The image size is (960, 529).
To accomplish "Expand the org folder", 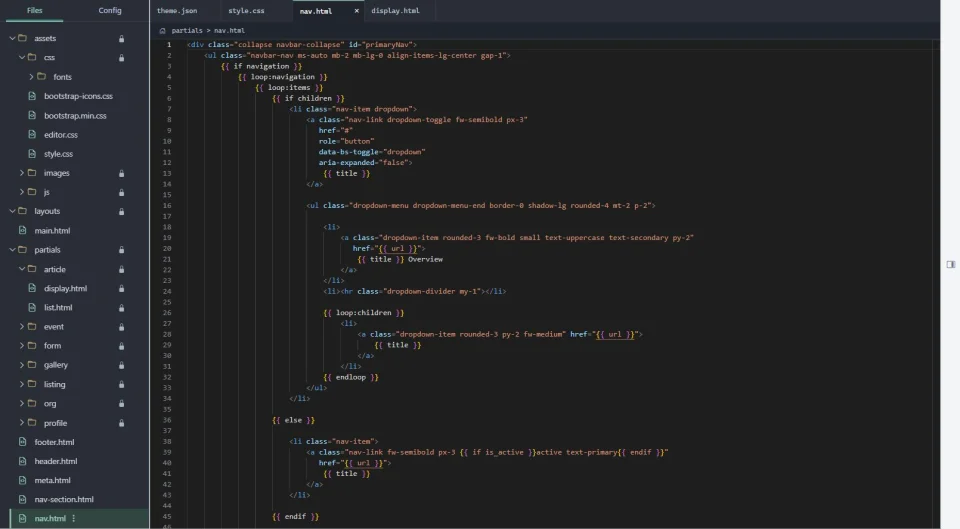I will click(22, 403).
